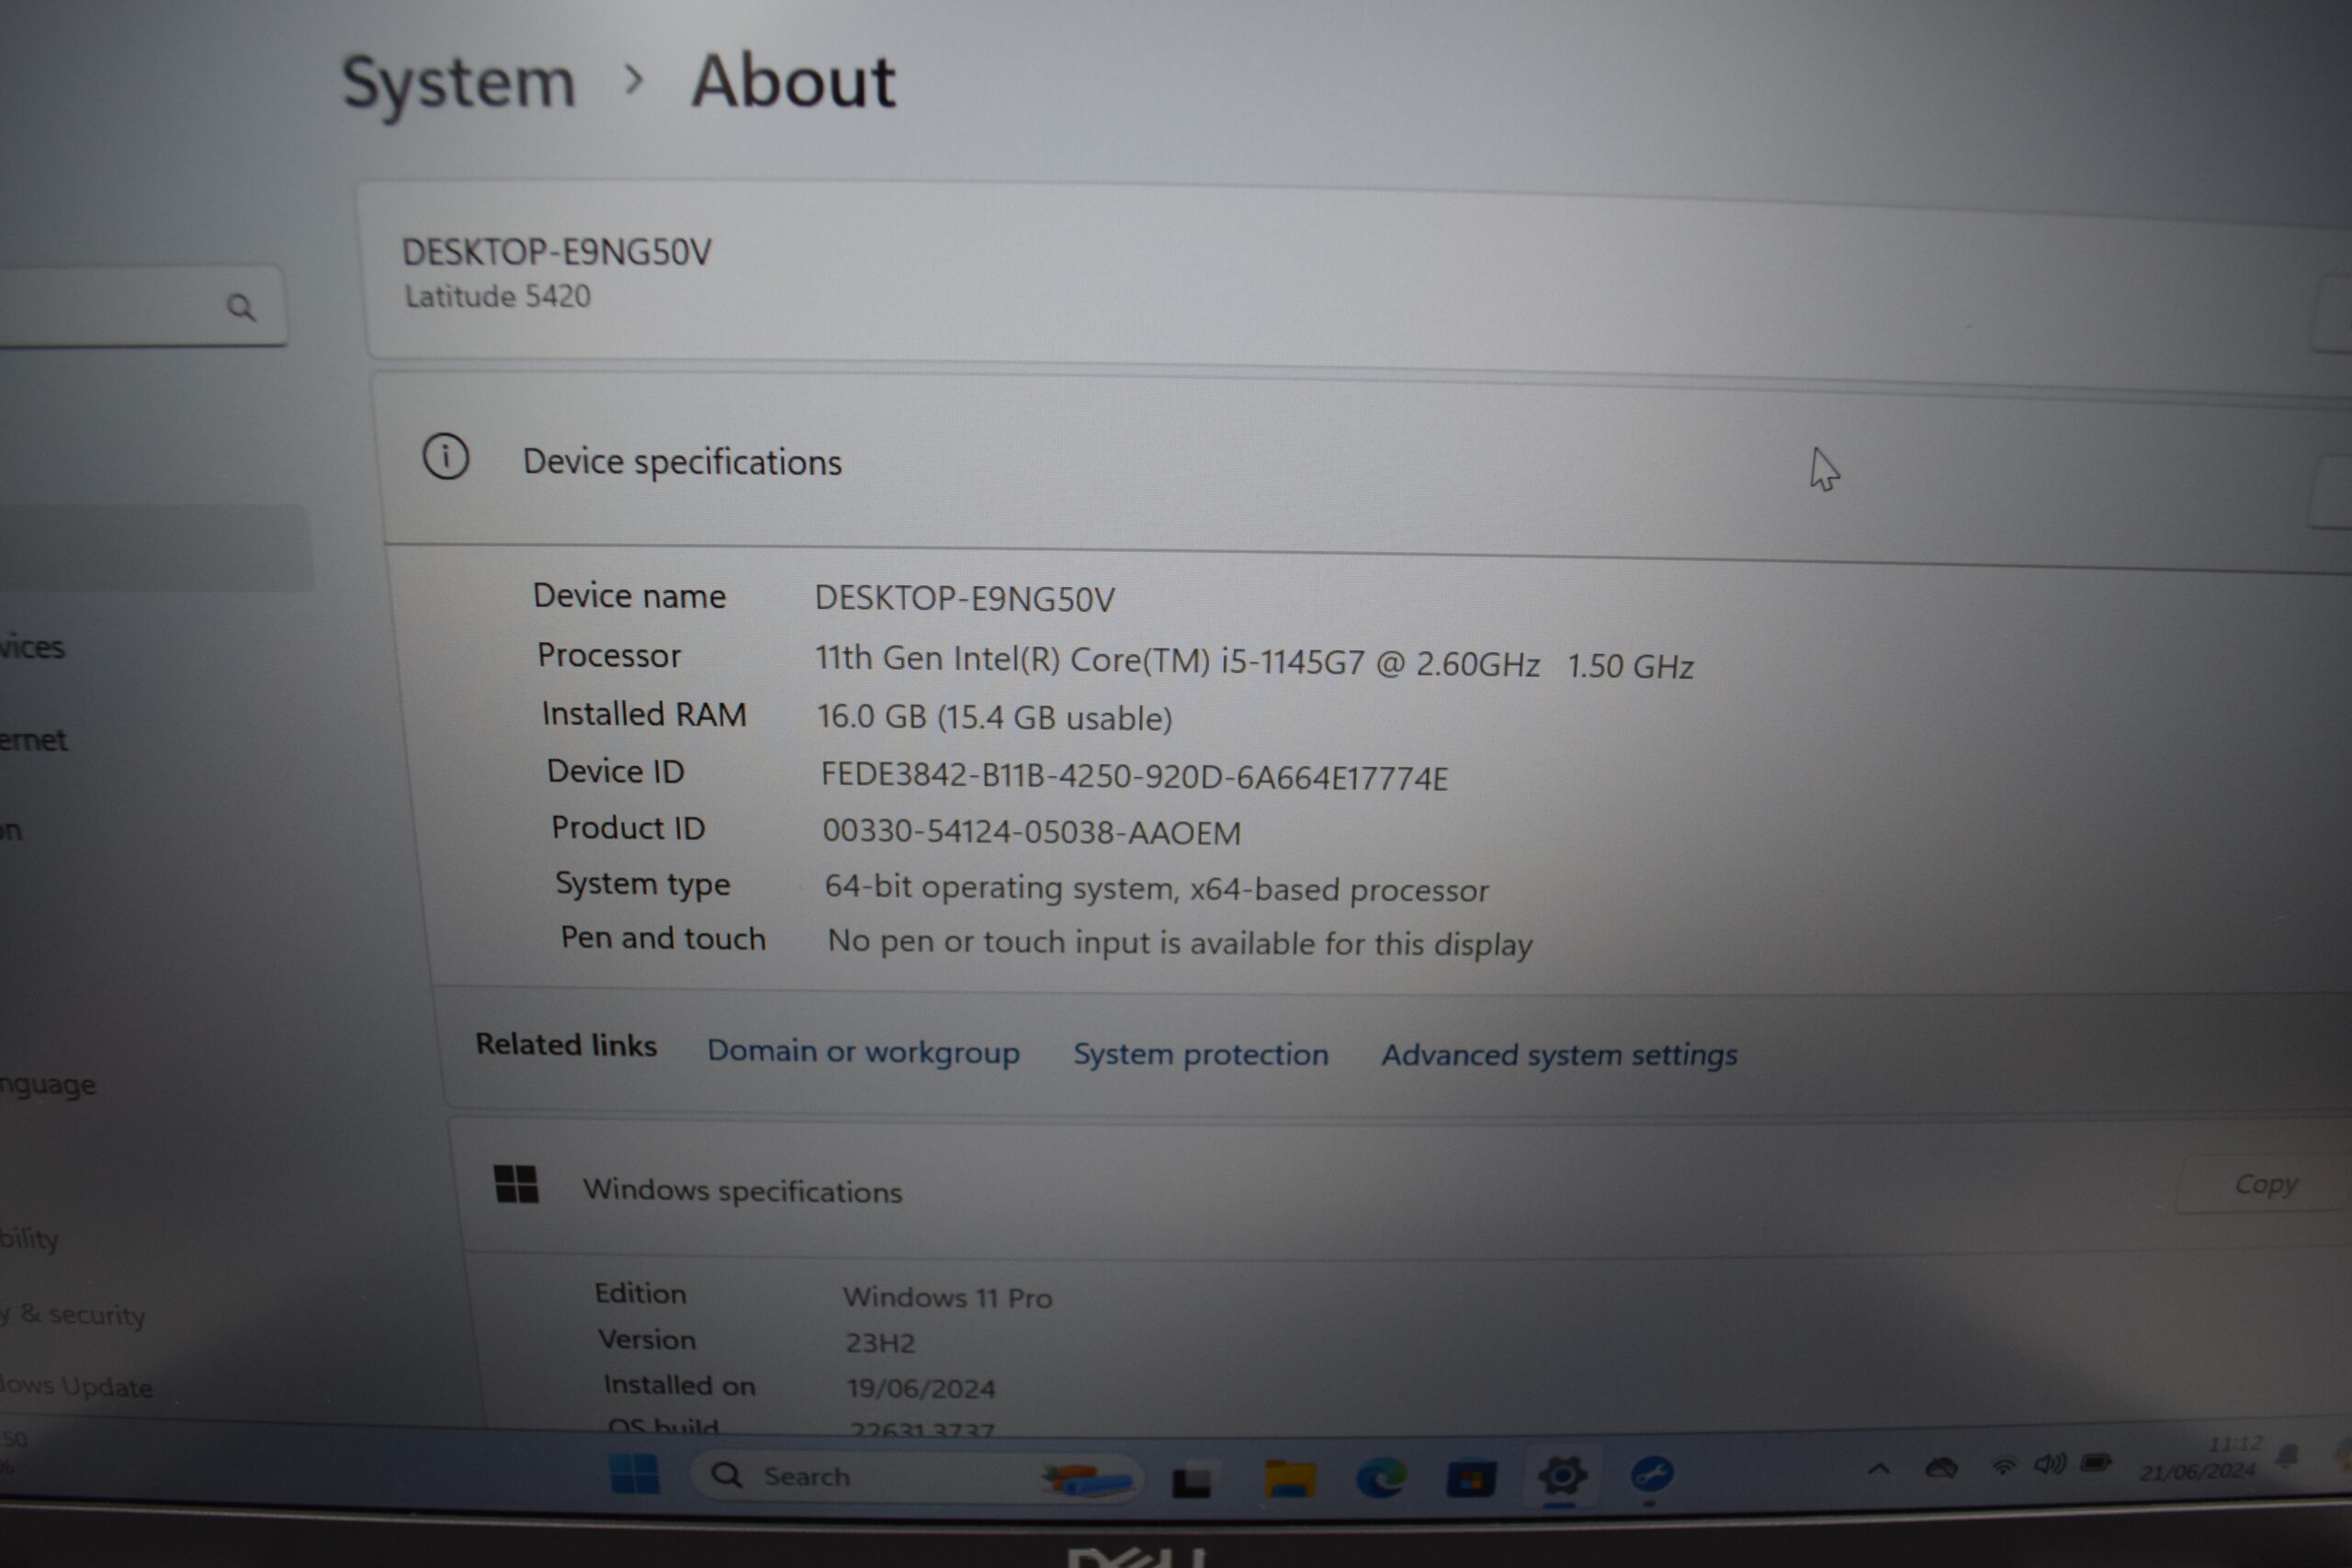This screenshot has width=2352, height=1568.
Task: Open Advanced system settings link
Action: tap(1559, 1055)
